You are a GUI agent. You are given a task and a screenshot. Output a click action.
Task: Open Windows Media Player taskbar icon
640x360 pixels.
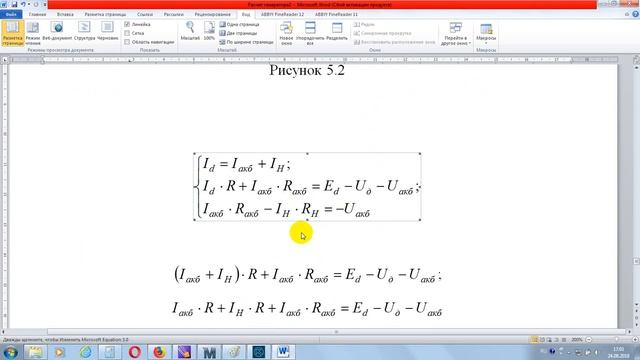coord(60,352)
